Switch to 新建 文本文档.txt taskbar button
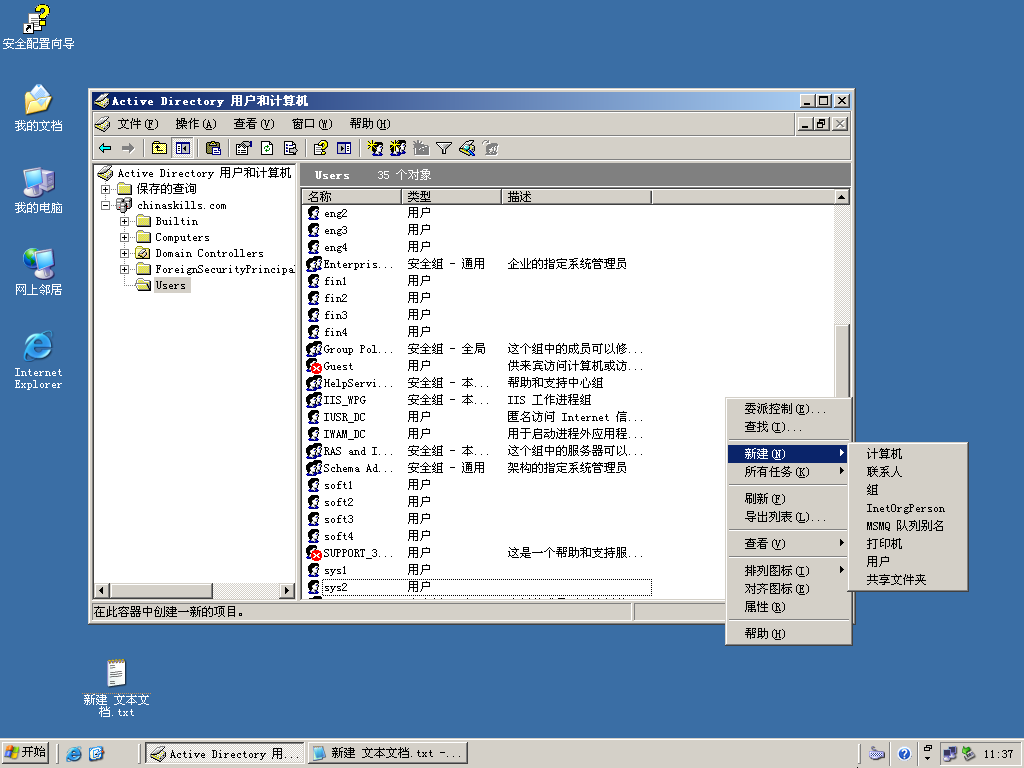This screenshot has height=768, width=1024. click(x=388, y=754)
